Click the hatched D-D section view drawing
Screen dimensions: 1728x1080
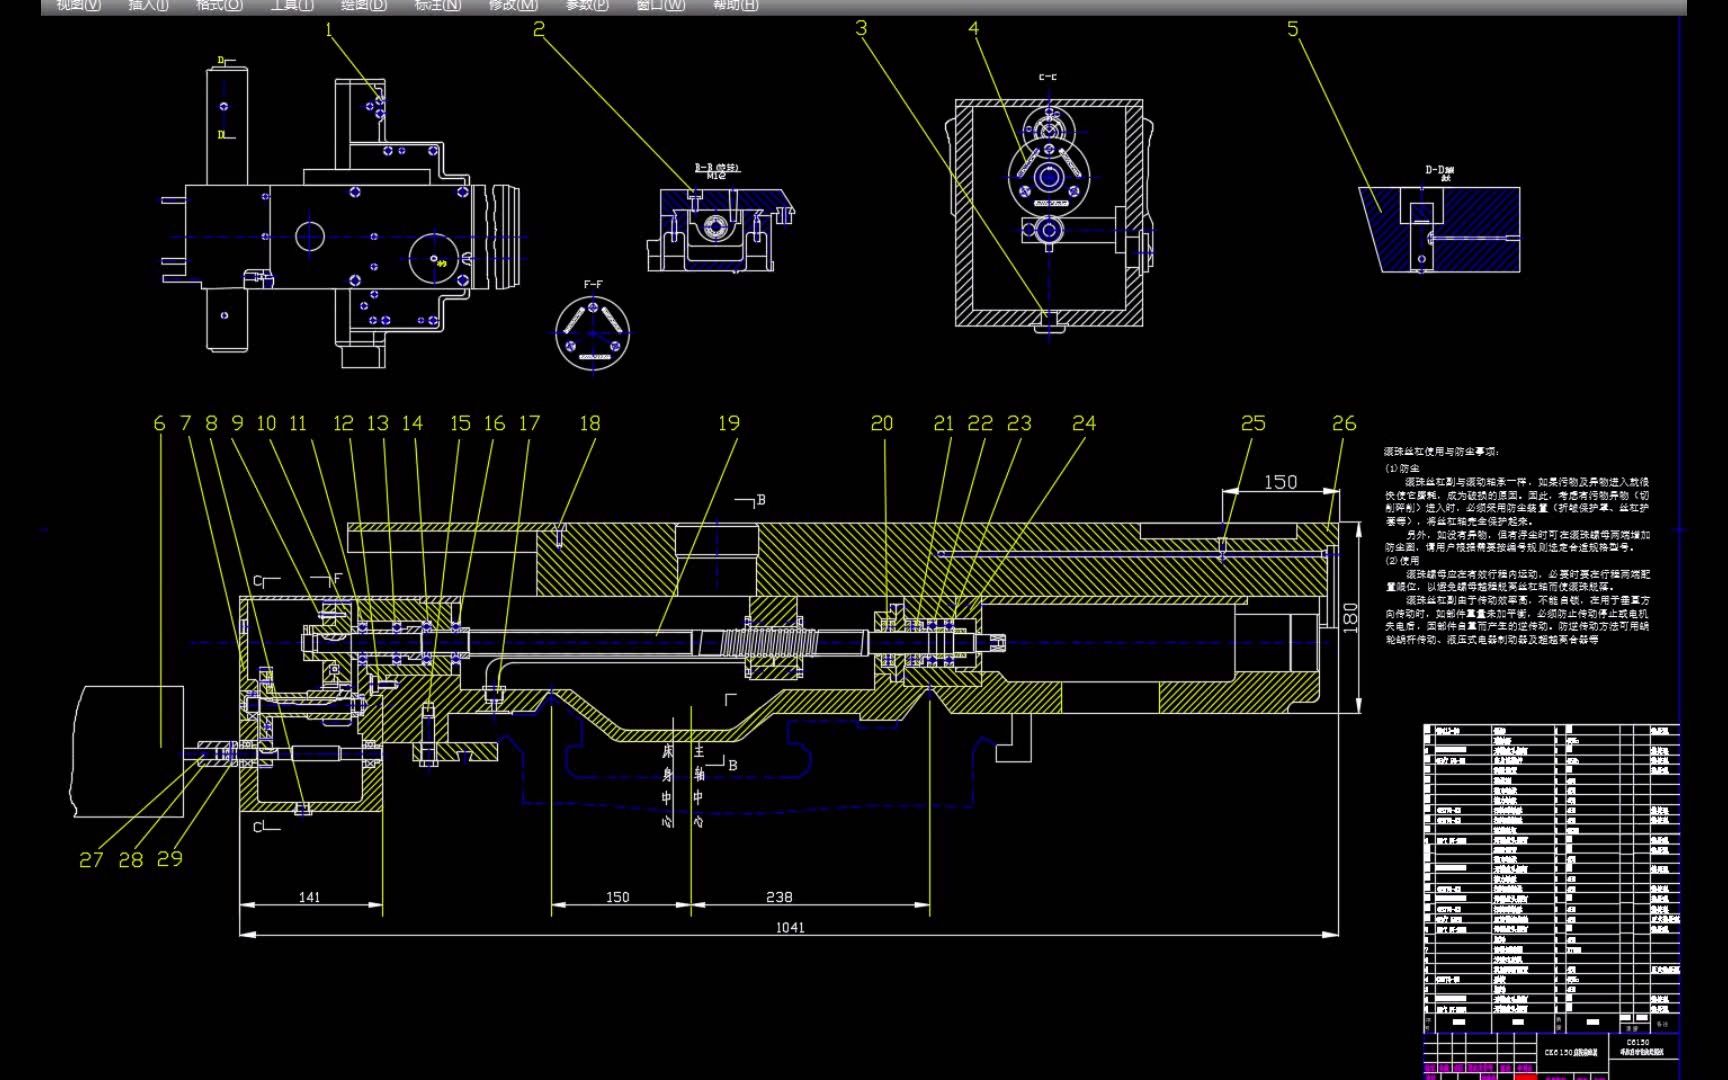[x=1440, y=229]
